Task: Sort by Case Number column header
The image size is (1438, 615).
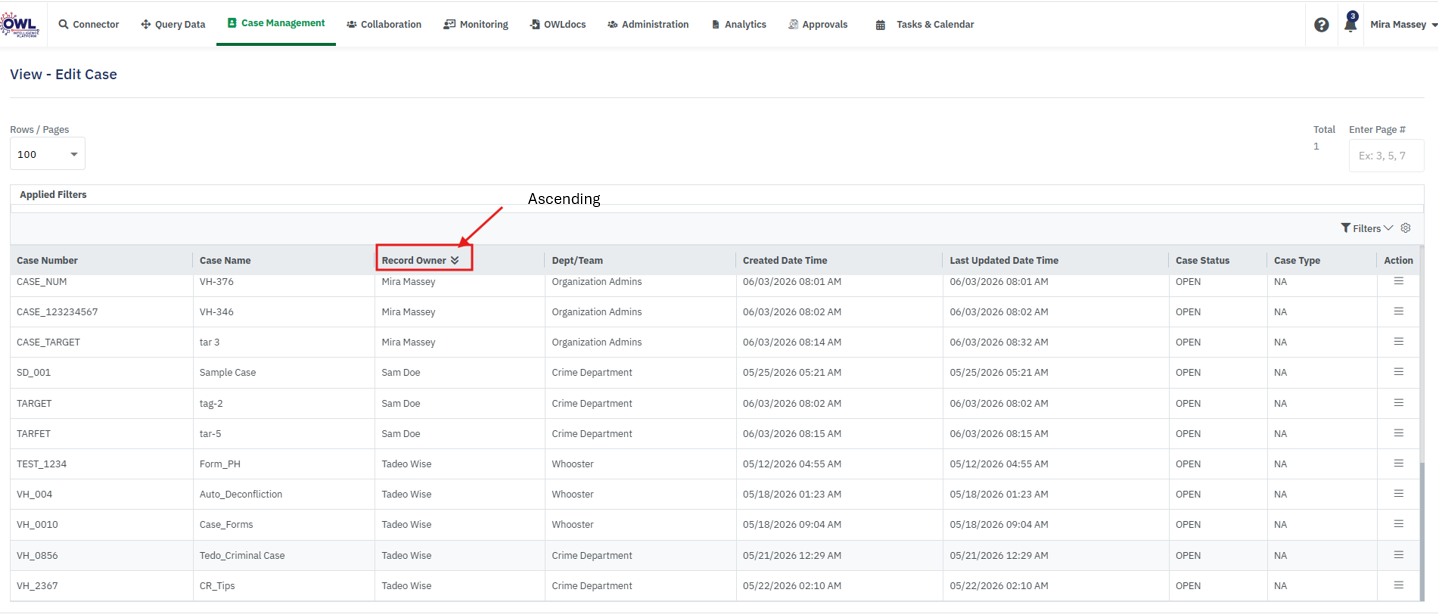Action: (x=47, y=260)
